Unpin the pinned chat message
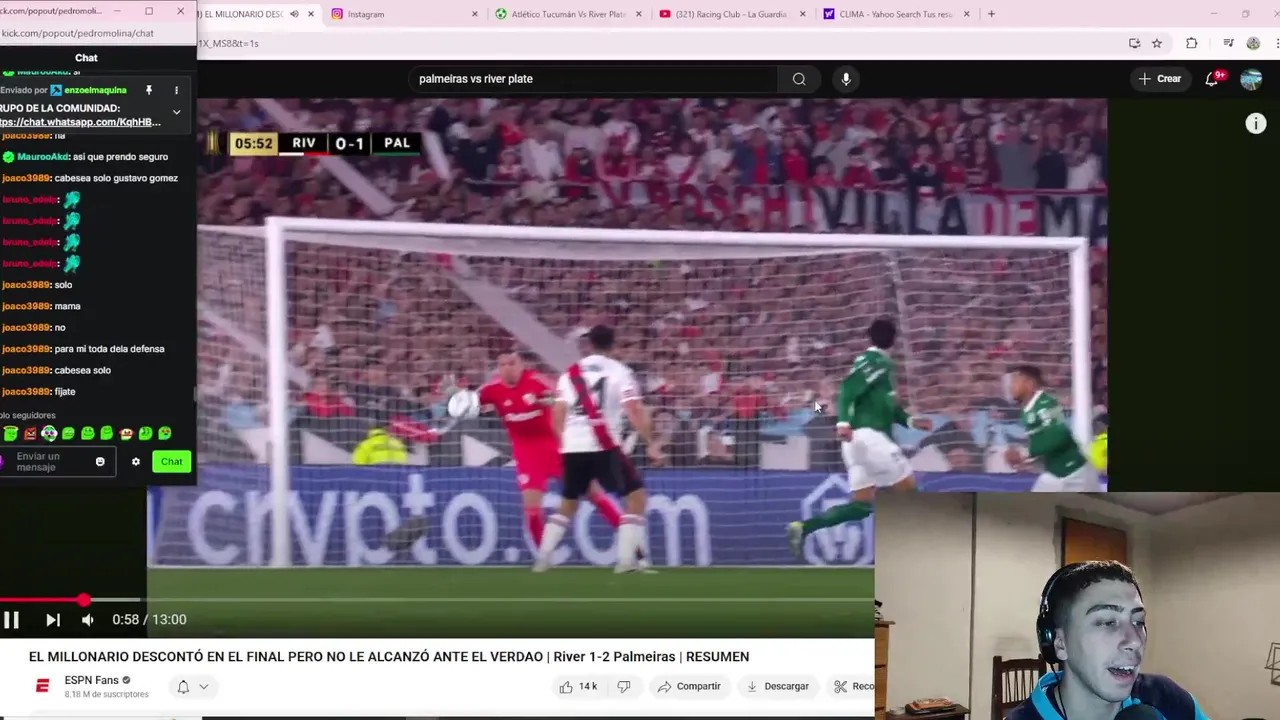 pos(149,90)
